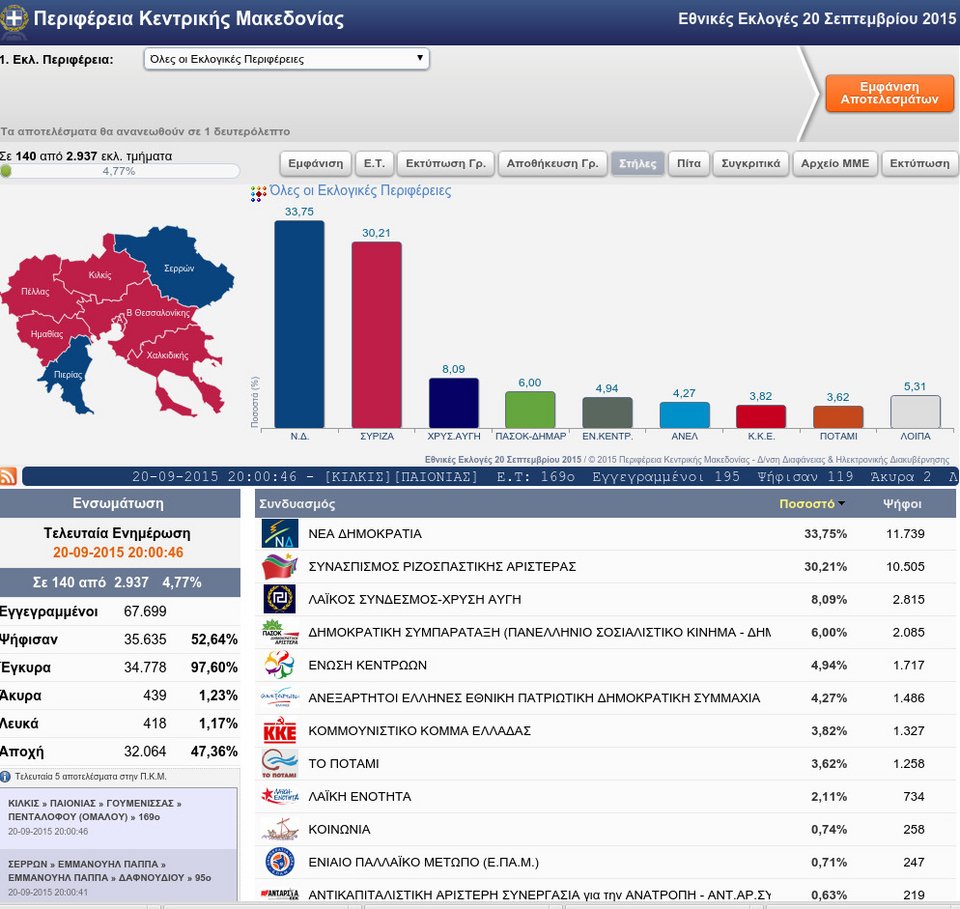This screenshot has width=960, height=909.
Task: Click ΚΟΜΜΟΥΝΙΣΤΙΚΟ ΚΟΜΜΑ ΕΛΛΑΔΑΣ row name
Action: click(419, 731)
